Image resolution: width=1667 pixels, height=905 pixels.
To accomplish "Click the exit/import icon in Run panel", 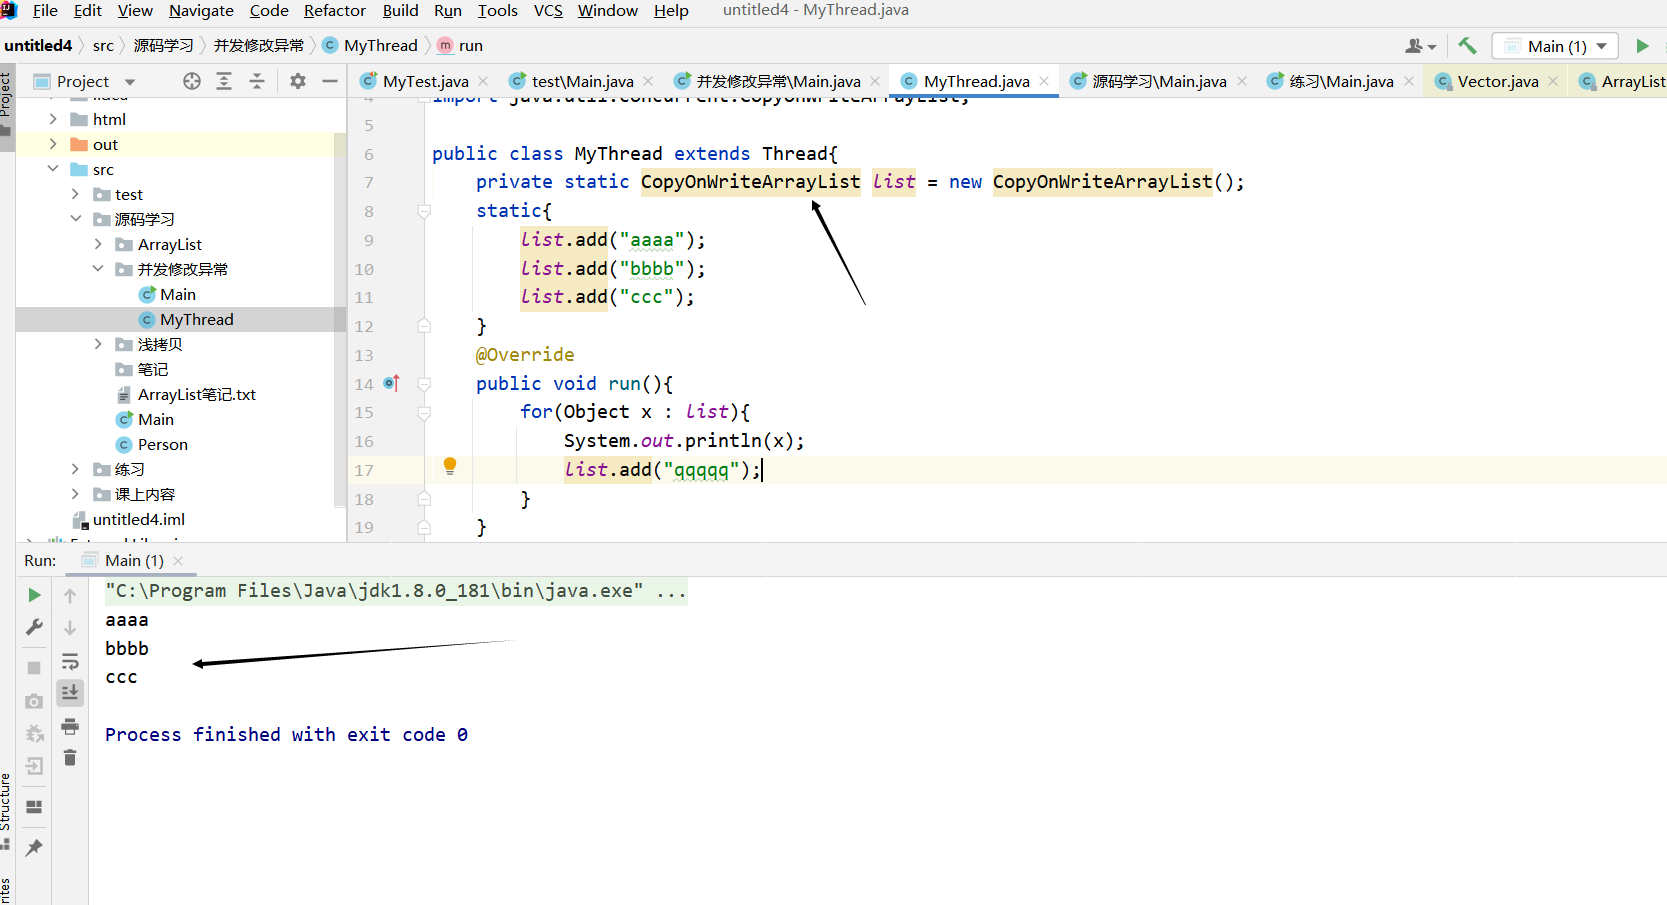I will (34, 766).
